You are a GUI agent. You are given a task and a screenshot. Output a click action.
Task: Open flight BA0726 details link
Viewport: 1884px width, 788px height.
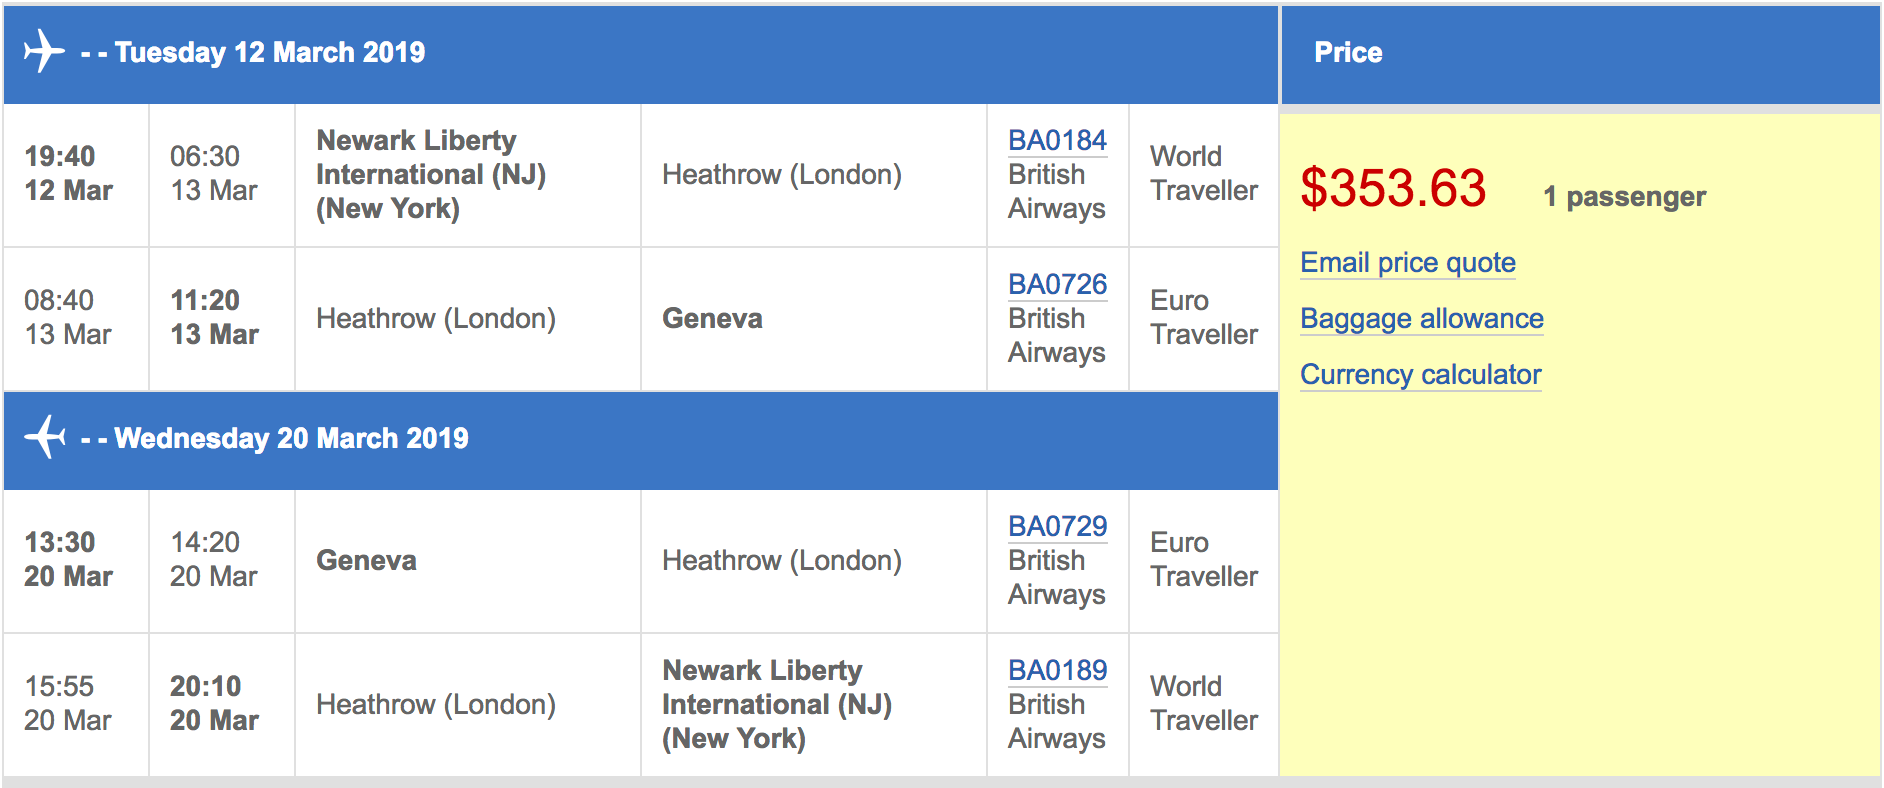click(1057, 285)
